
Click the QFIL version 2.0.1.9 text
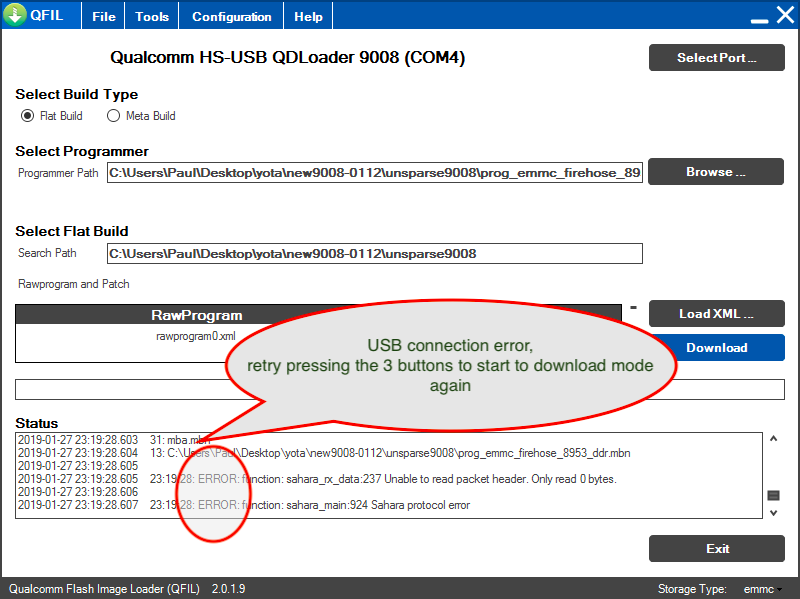click(229, 589)
